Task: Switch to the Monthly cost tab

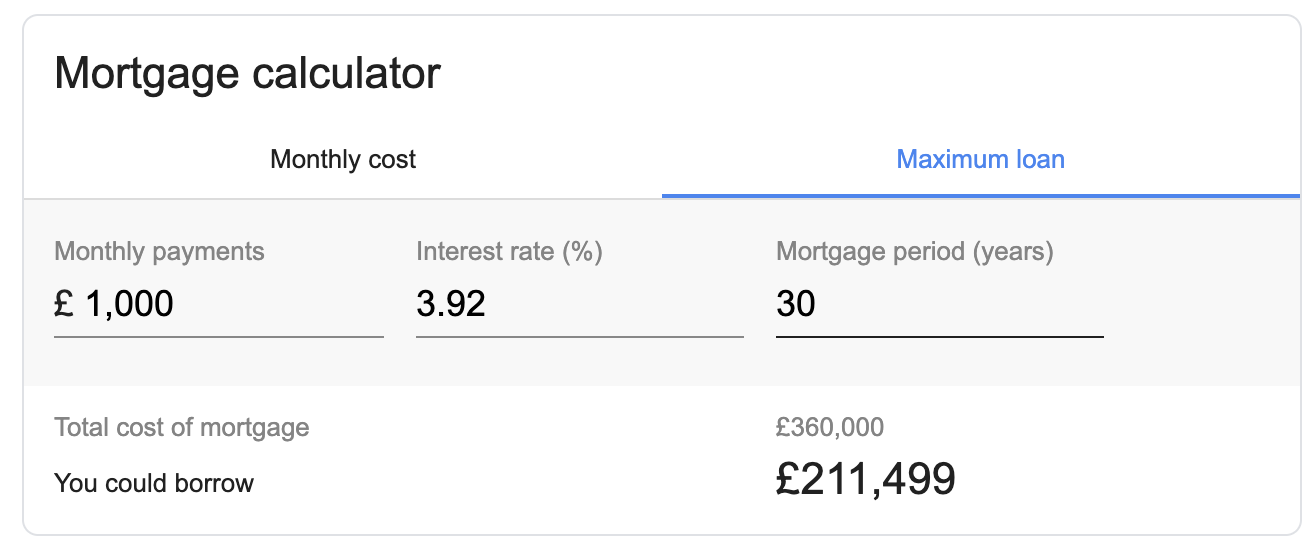Action: (343, 159)
